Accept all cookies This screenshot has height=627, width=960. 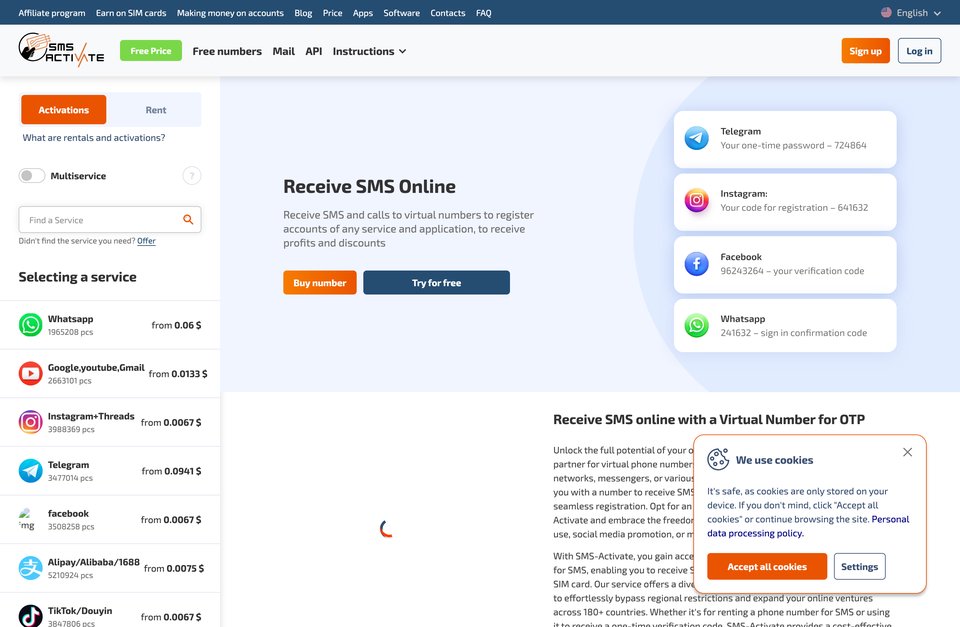pos(767,566)
